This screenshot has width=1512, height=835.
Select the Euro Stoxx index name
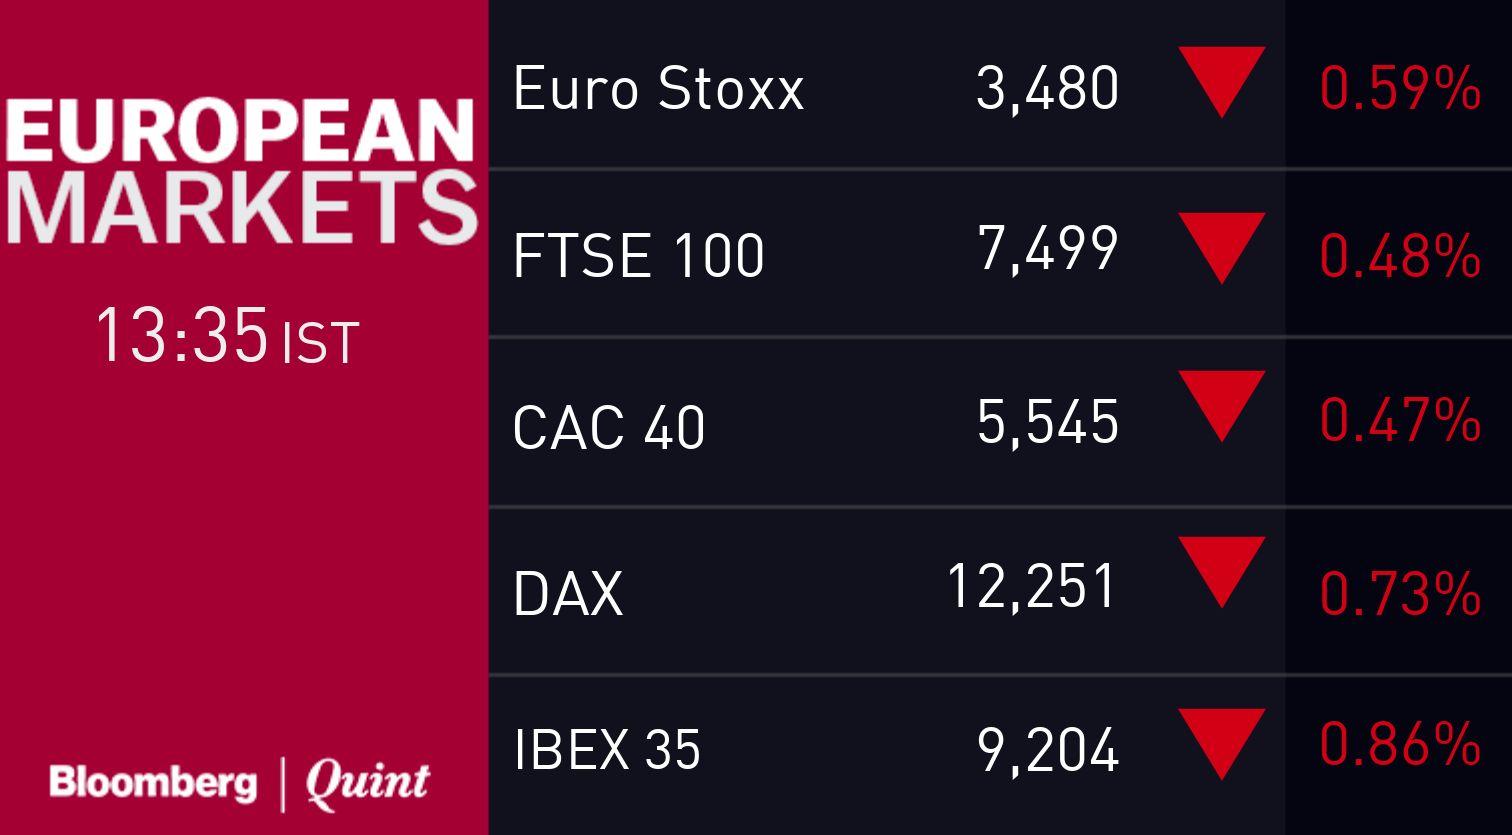click(658, 89)
